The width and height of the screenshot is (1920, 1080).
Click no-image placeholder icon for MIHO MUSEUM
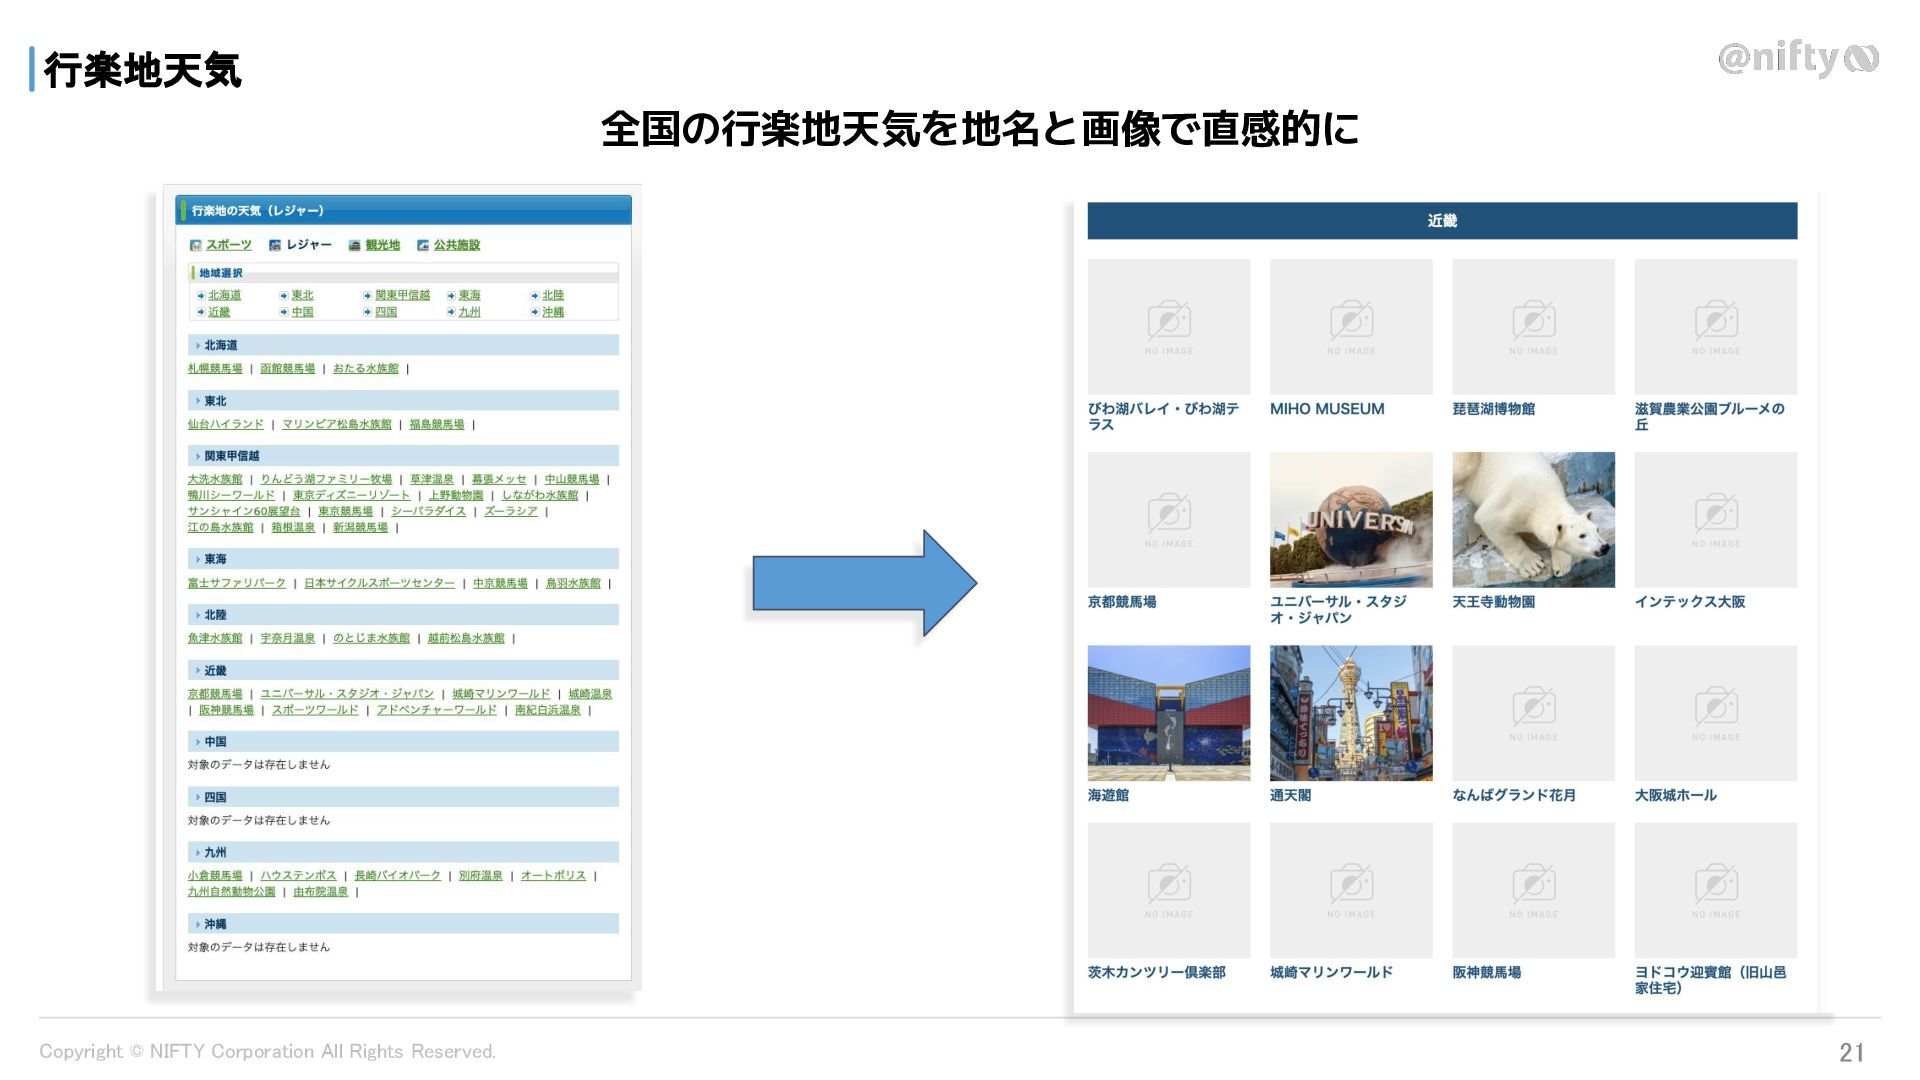point(1350,321)
